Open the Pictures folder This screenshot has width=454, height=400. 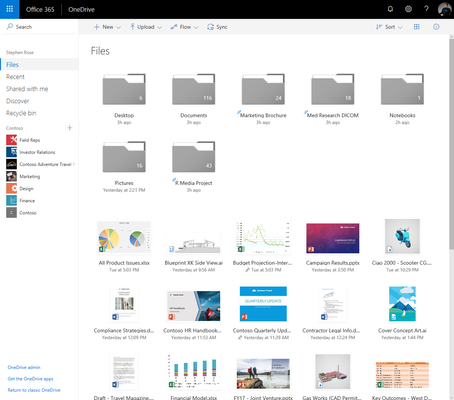(x=124, y=157)
